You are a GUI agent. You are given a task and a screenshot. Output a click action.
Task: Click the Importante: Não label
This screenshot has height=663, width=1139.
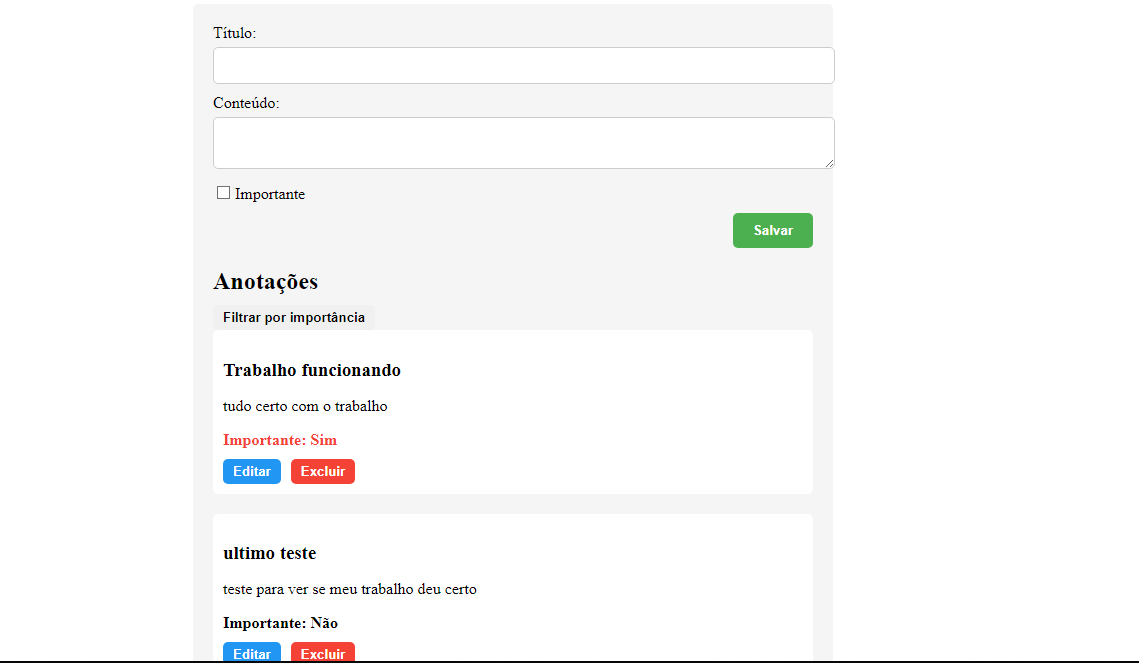[x=280, y=623]
